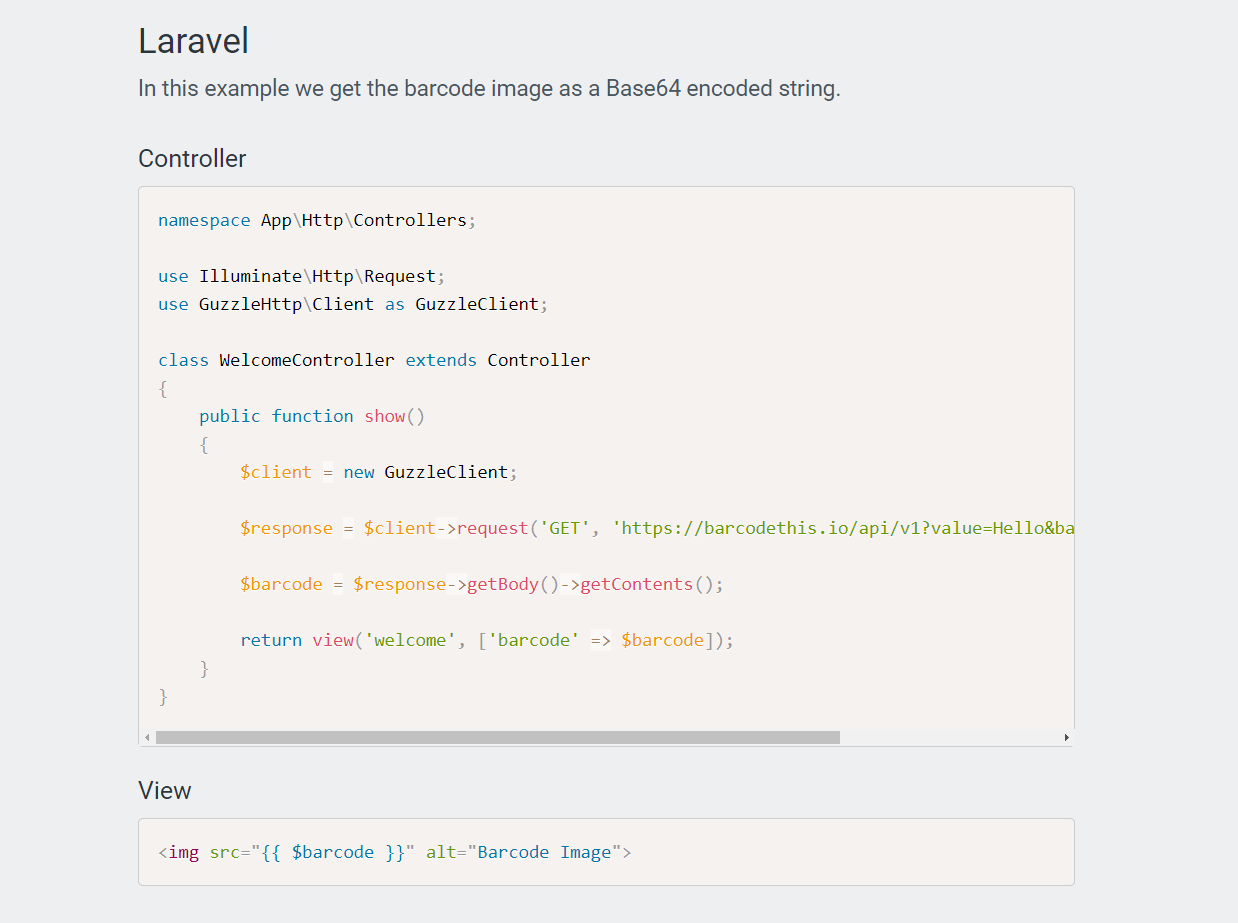The width and height of the screenshot is (1238, 923).
Task: Click the 'use Illuminate\Http\Request;' line
Action: pos(302,276)
